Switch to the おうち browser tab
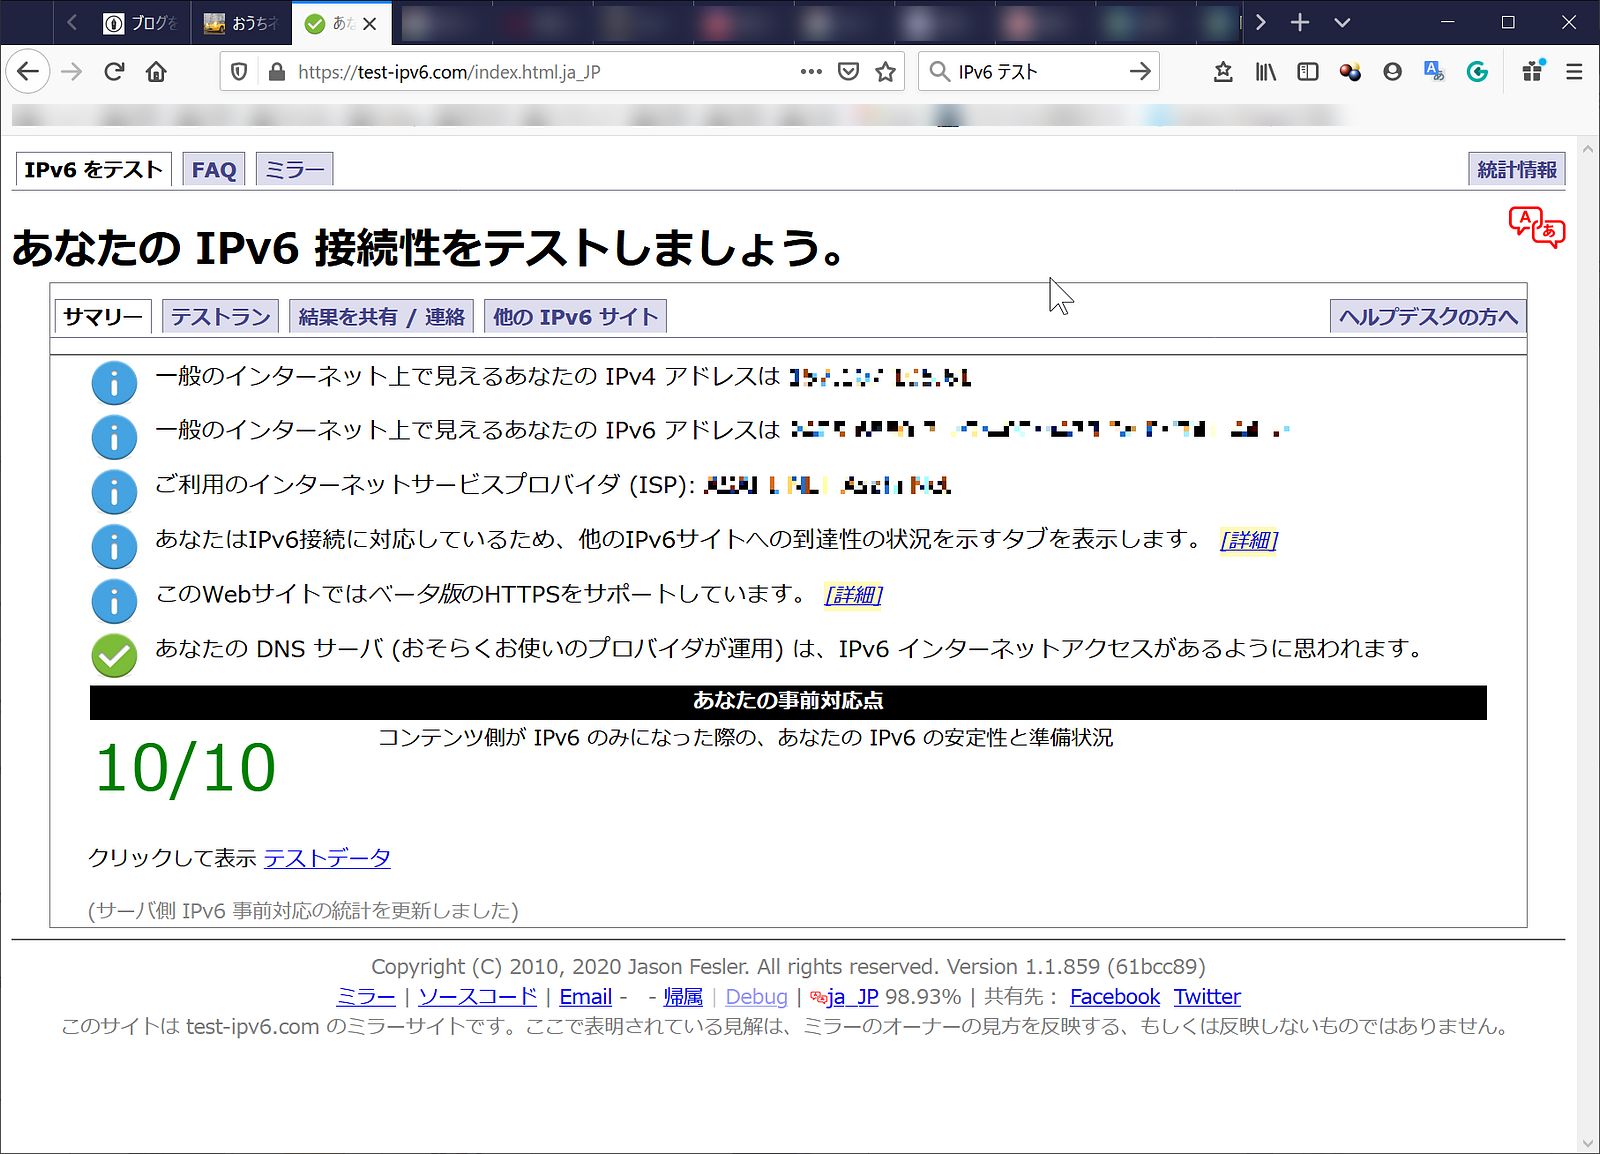The image size is (1600, 1154). 240,23
